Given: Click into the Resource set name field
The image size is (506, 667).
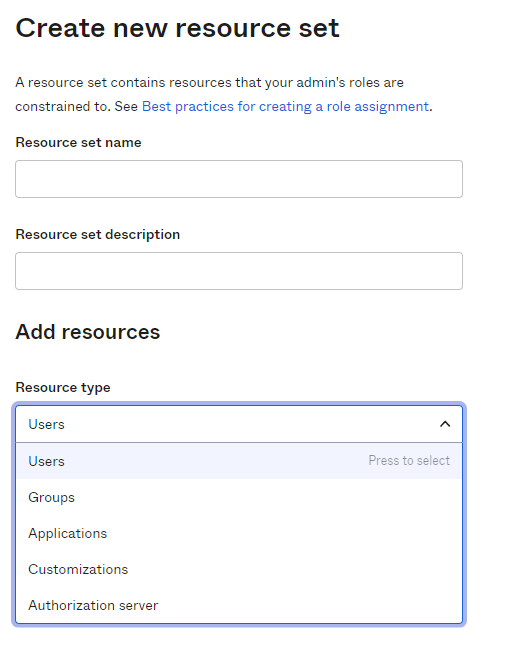Looking at the screenshot, I should [239, 179].
